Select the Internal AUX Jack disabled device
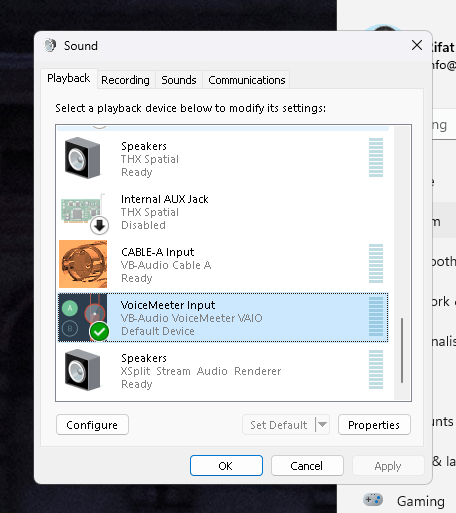Image resolution: width=456 pixels, height=513 pixels. coord(223,212)
